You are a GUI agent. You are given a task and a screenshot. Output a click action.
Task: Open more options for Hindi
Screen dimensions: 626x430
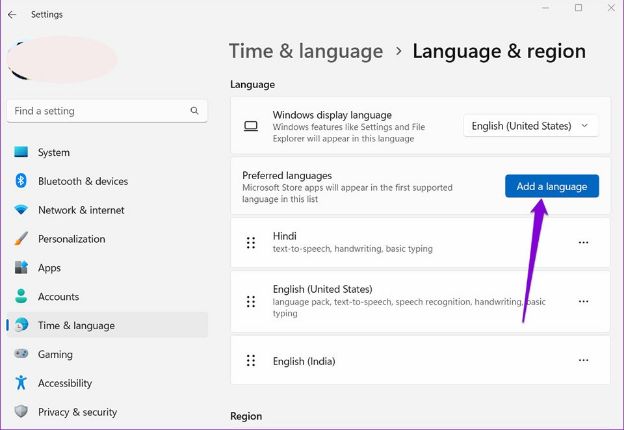[583, 242]
